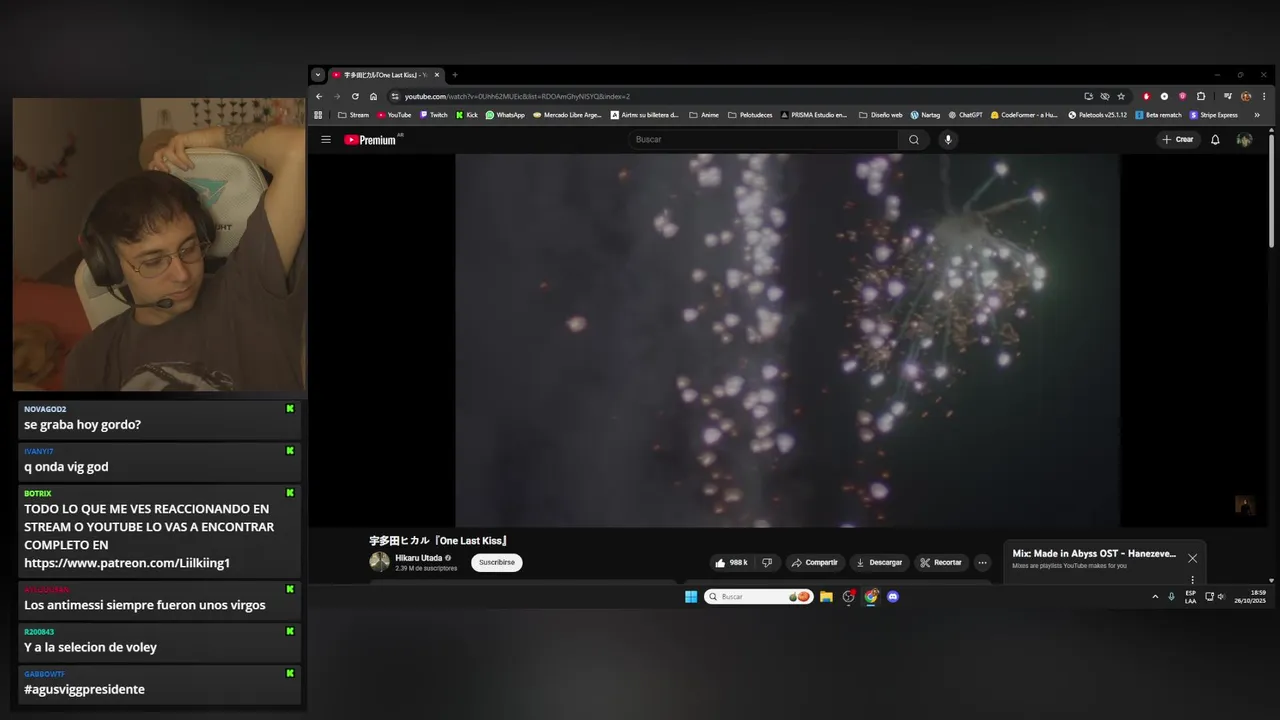The height and width of the screenshot is (720, 1280).
Task: Open the Beta rematch bookmark
Action: pyautogui.click(x=1158, y=115)
